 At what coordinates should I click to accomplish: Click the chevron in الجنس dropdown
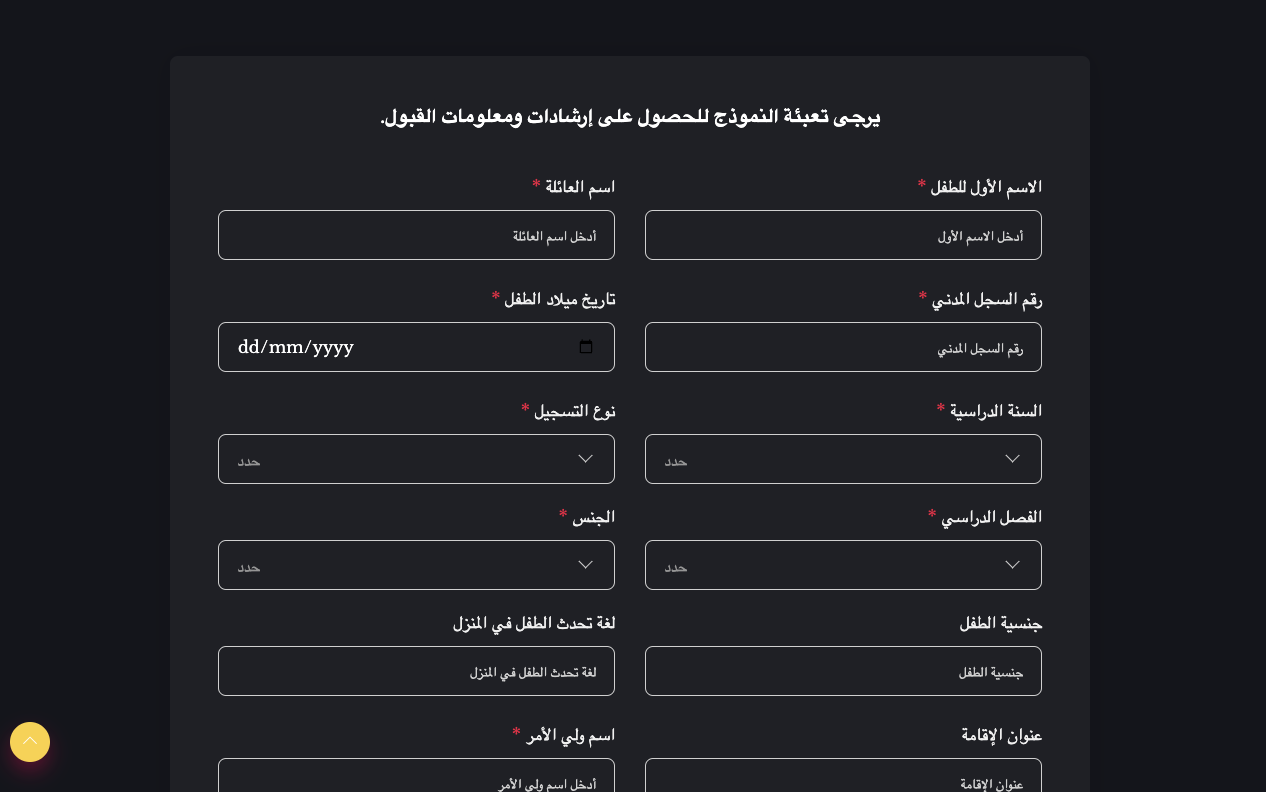tap(585, 565)
